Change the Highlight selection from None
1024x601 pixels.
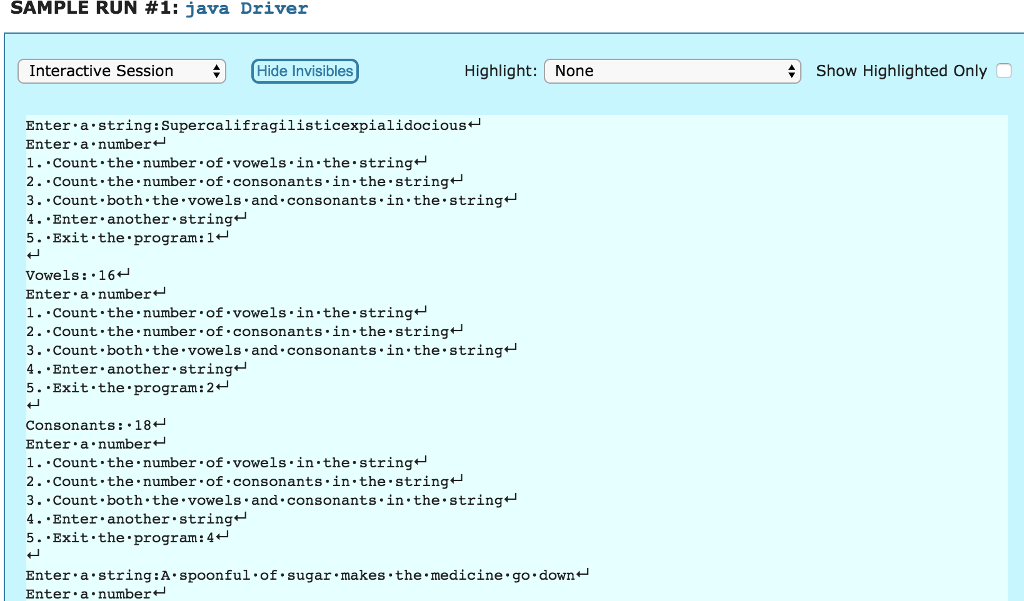[672, 71]
